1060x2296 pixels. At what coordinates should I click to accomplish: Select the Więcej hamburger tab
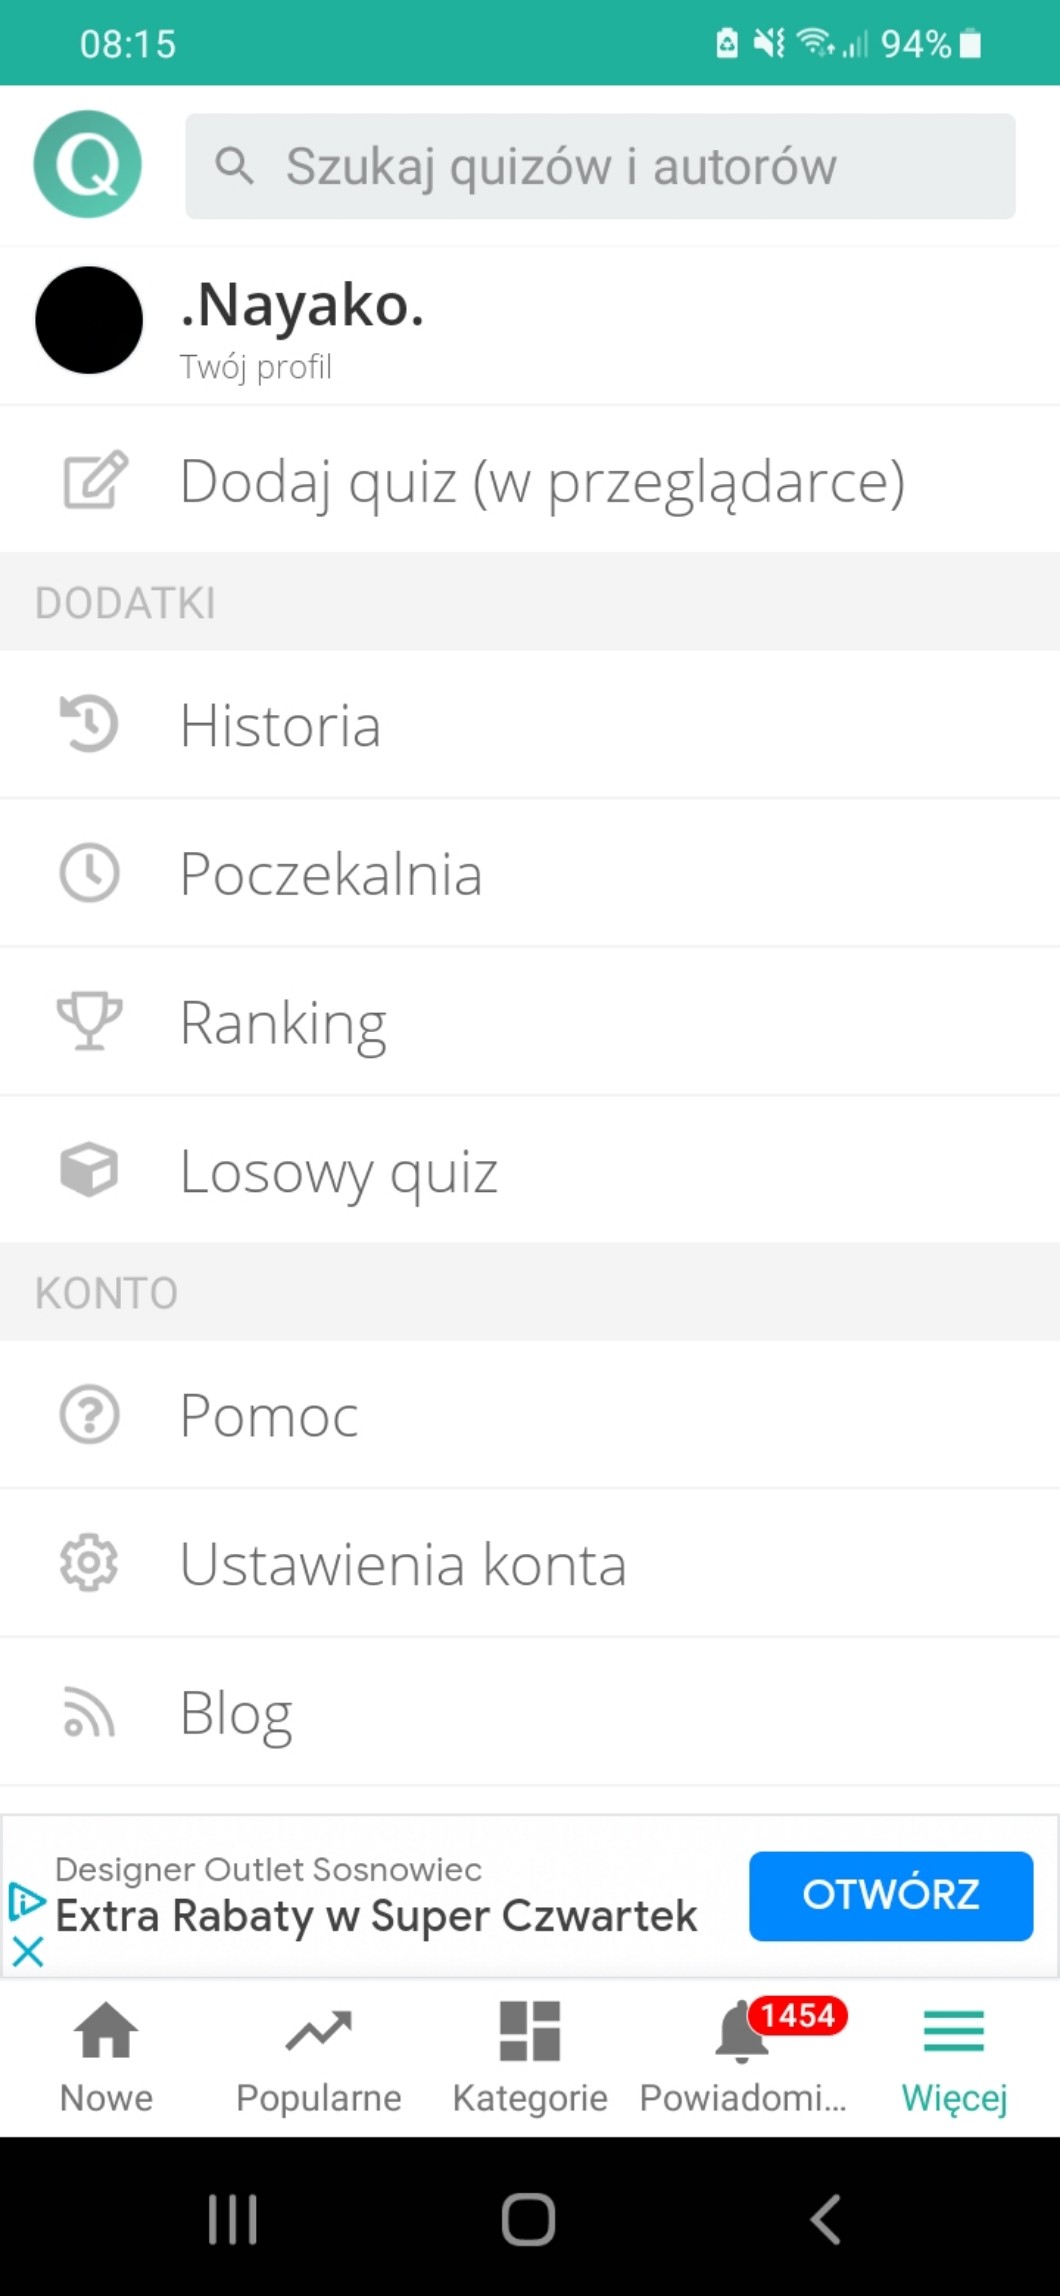(954, 2056)
